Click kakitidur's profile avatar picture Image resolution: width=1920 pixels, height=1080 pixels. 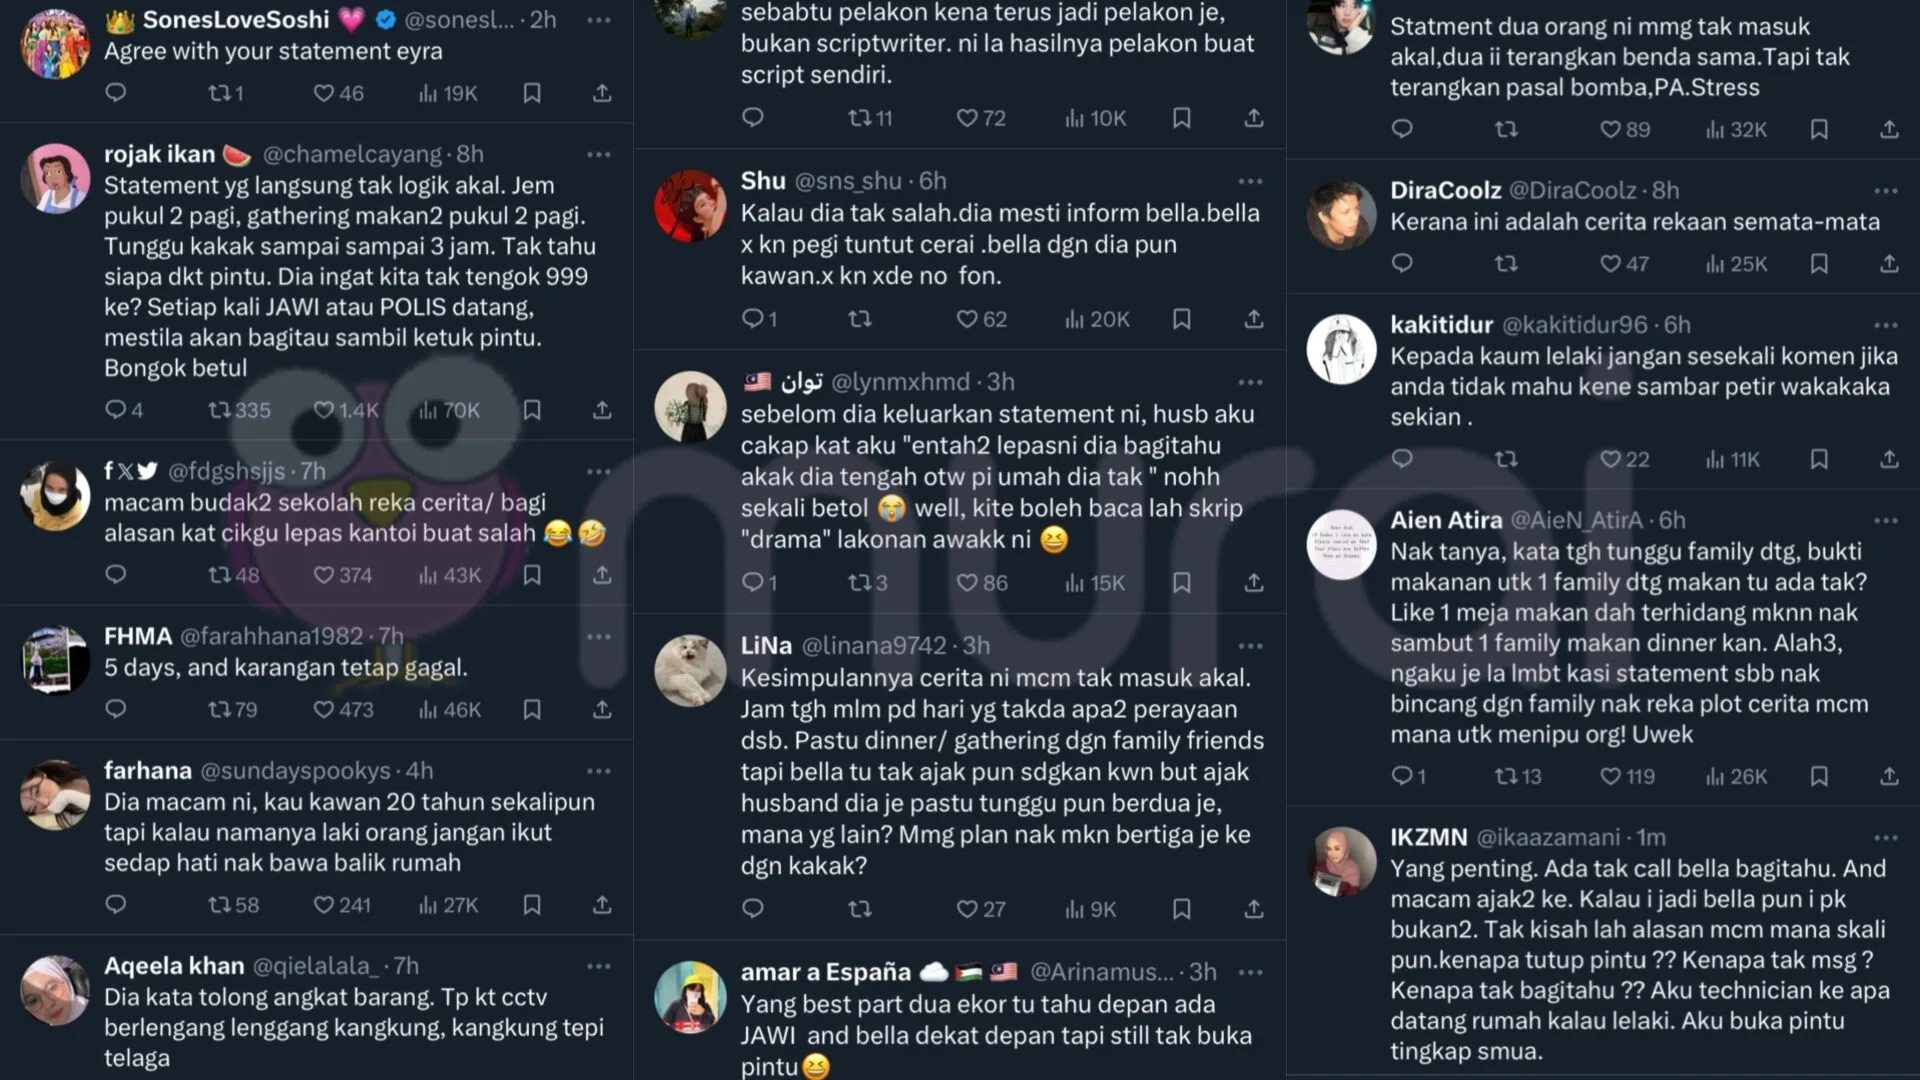(1342, 350)
